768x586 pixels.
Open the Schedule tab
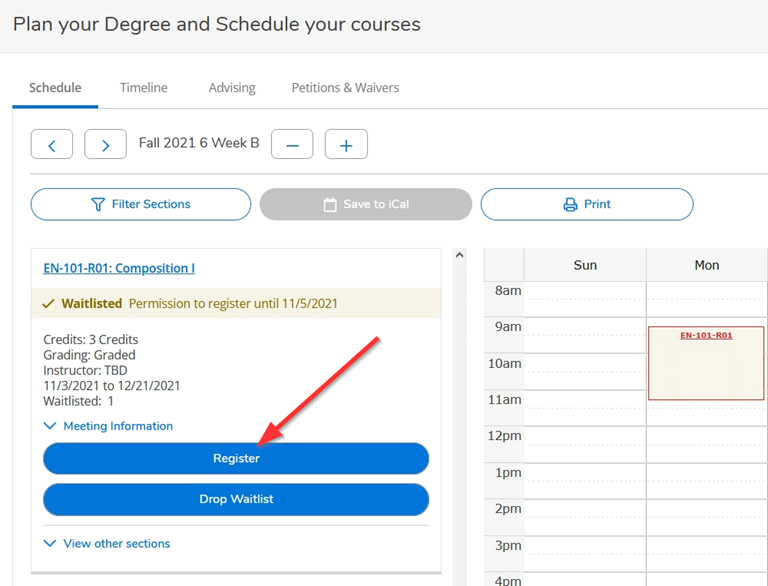coord(55,88)
